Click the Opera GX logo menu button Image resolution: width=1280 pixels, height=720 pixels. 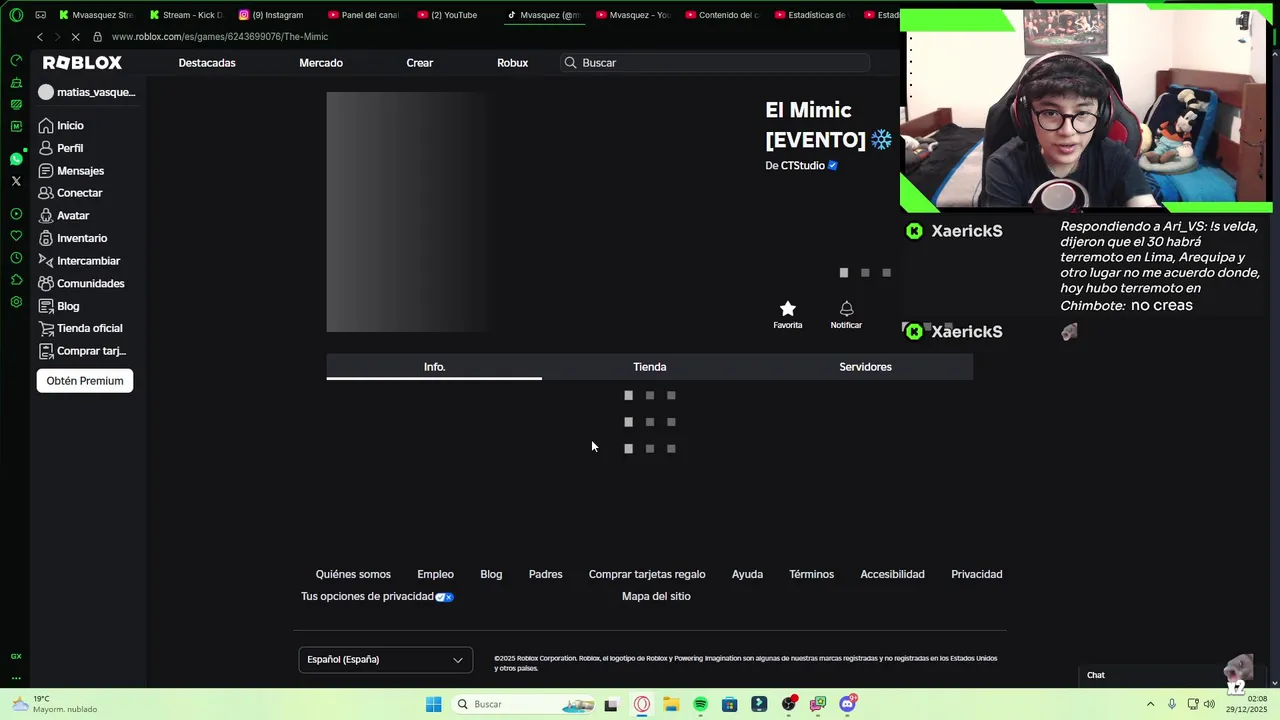click(x=16, y=15)
